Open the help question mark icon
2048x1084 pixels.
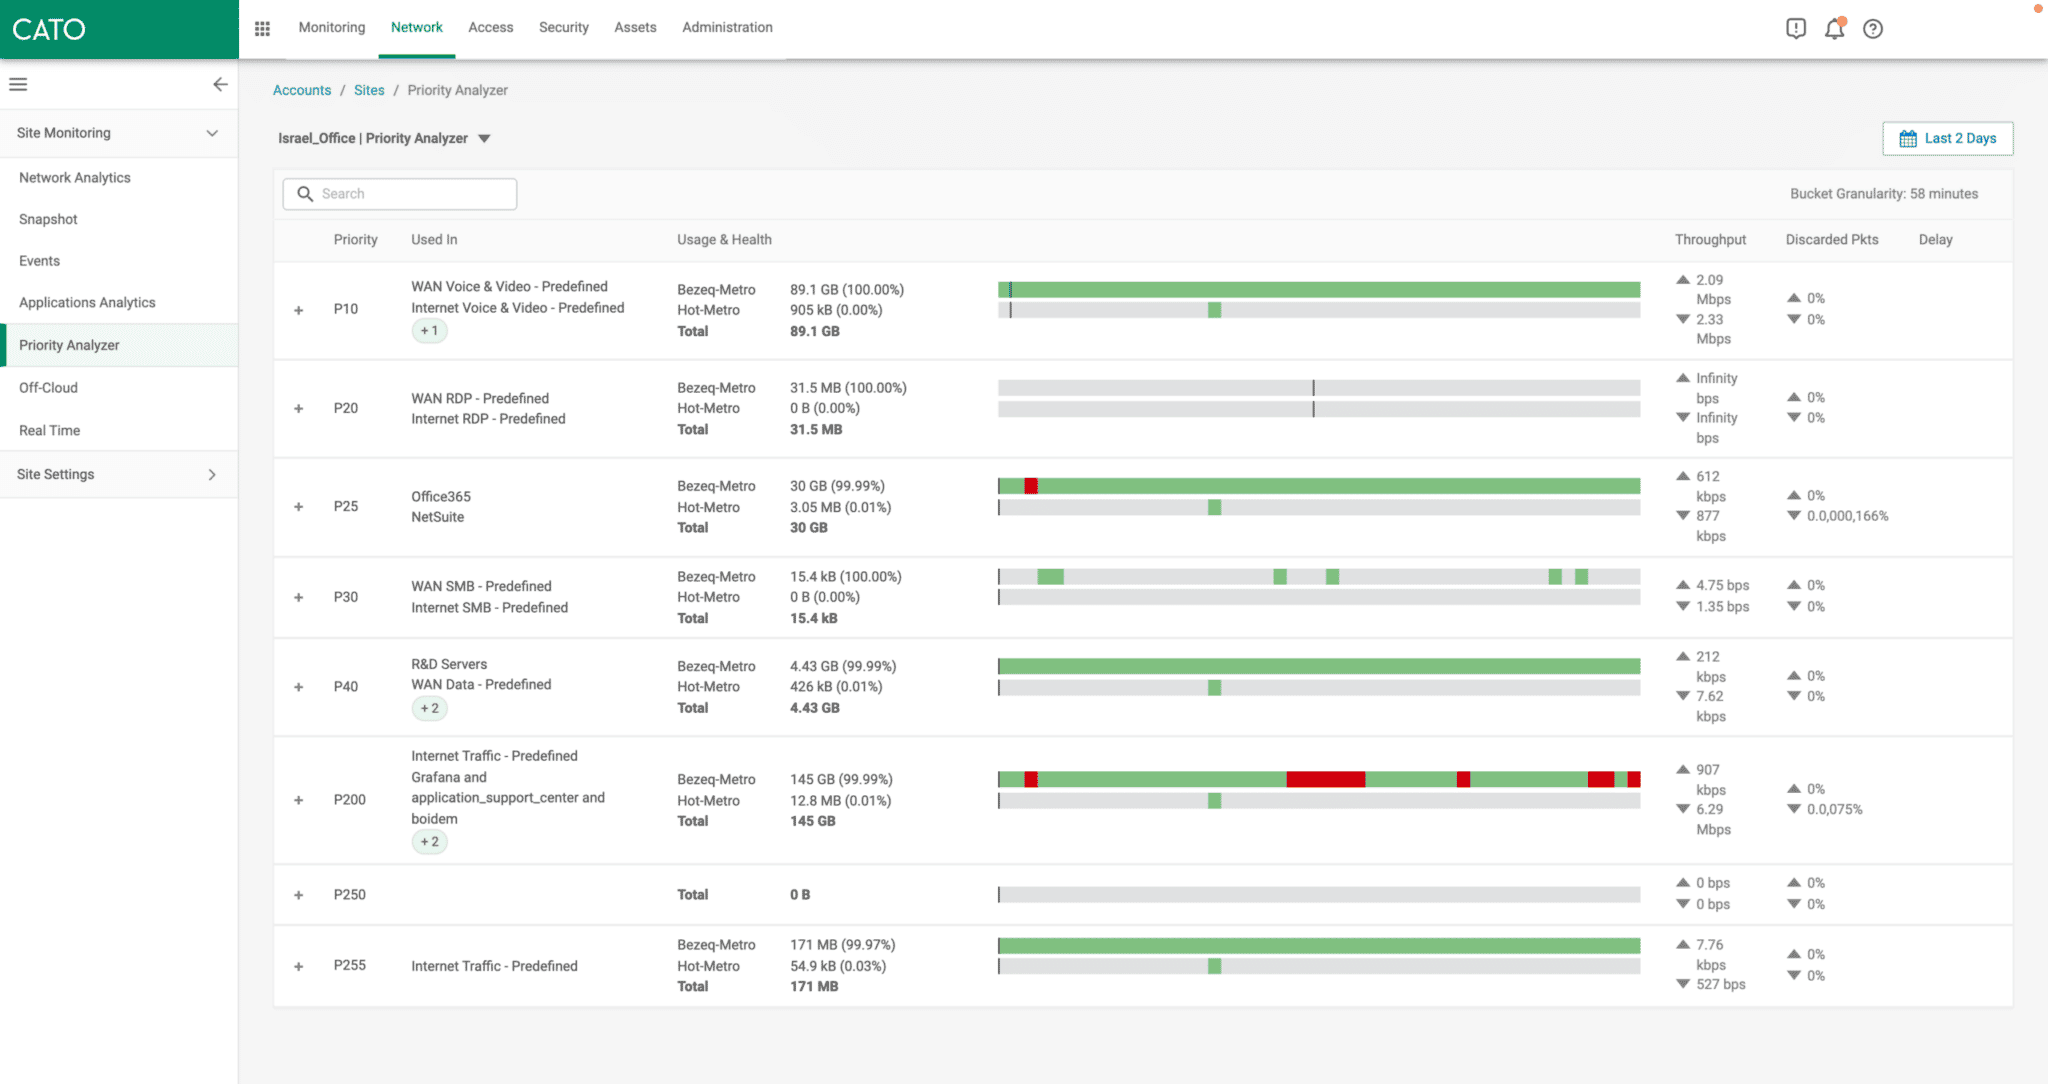(x=1873, y=28)
